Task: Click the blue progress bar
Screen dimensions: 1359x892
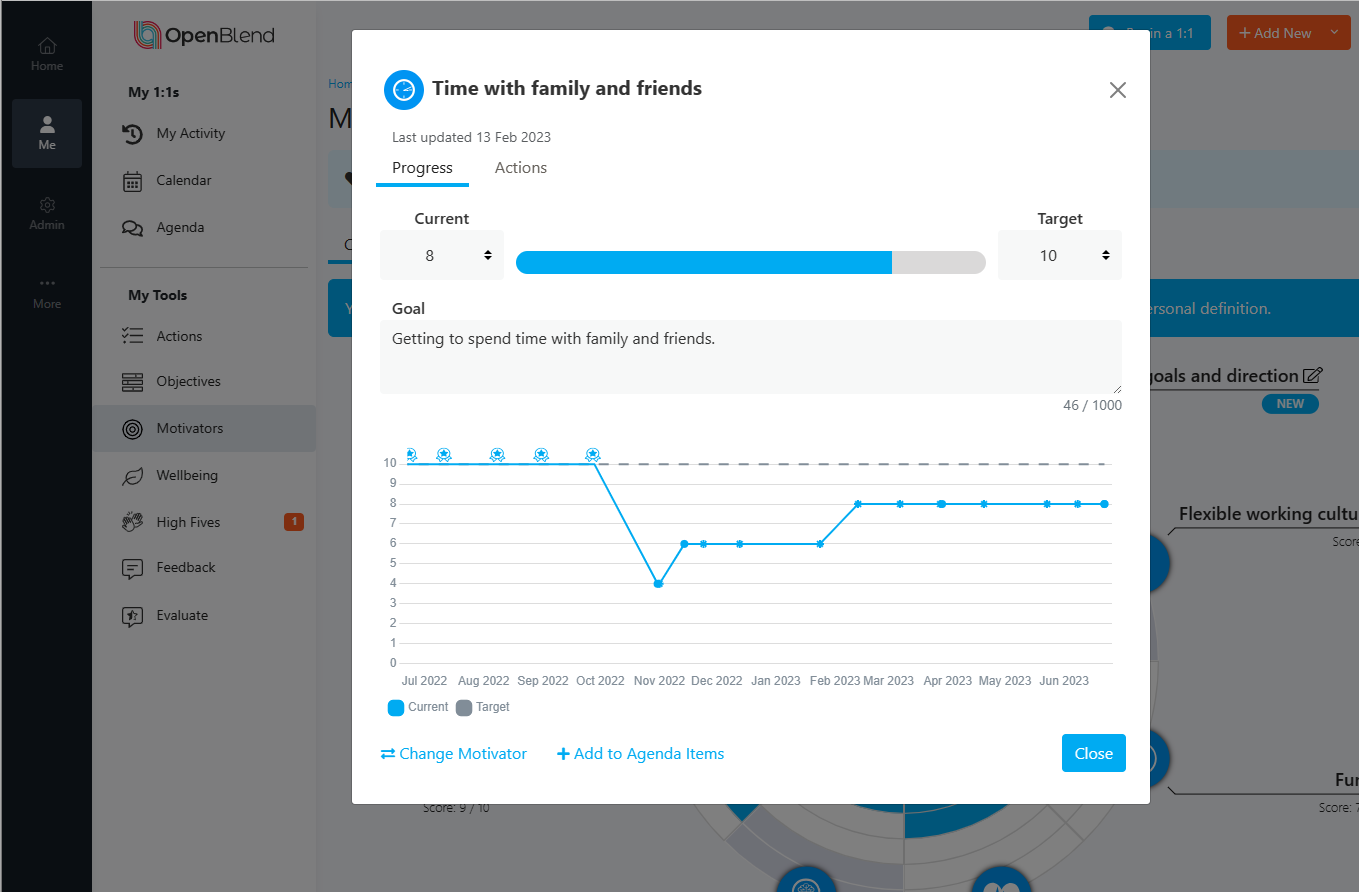Action: [751, 262]
